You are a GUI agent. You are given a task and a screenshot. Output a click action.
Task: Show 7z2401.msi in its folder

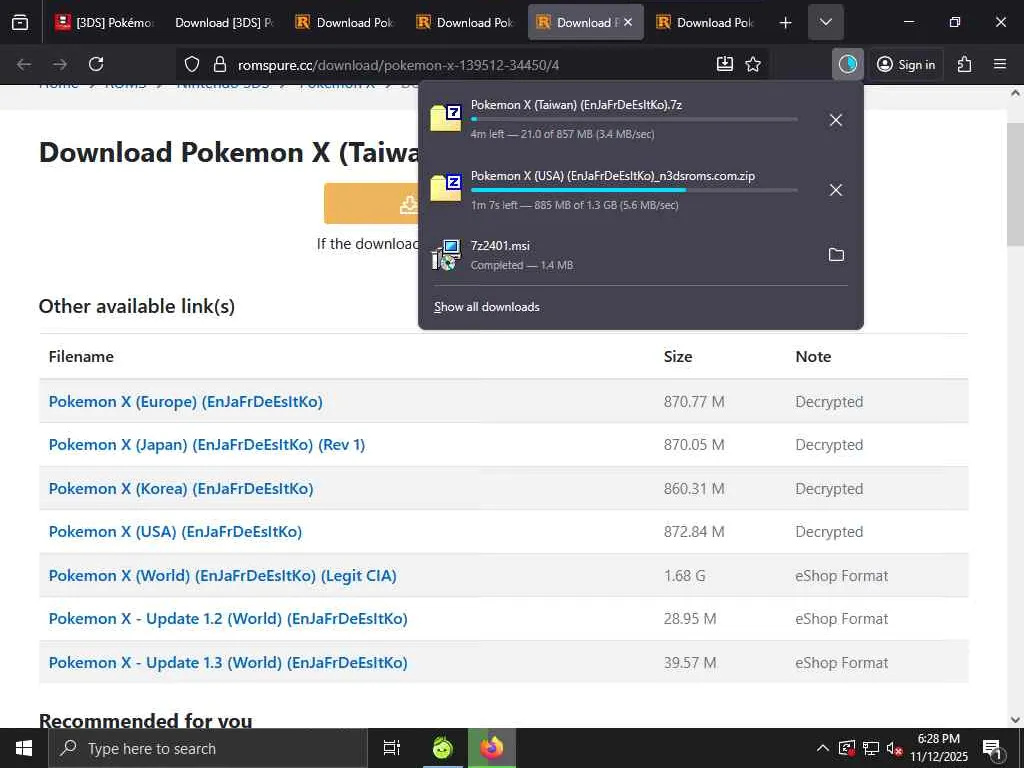point(836,255)
